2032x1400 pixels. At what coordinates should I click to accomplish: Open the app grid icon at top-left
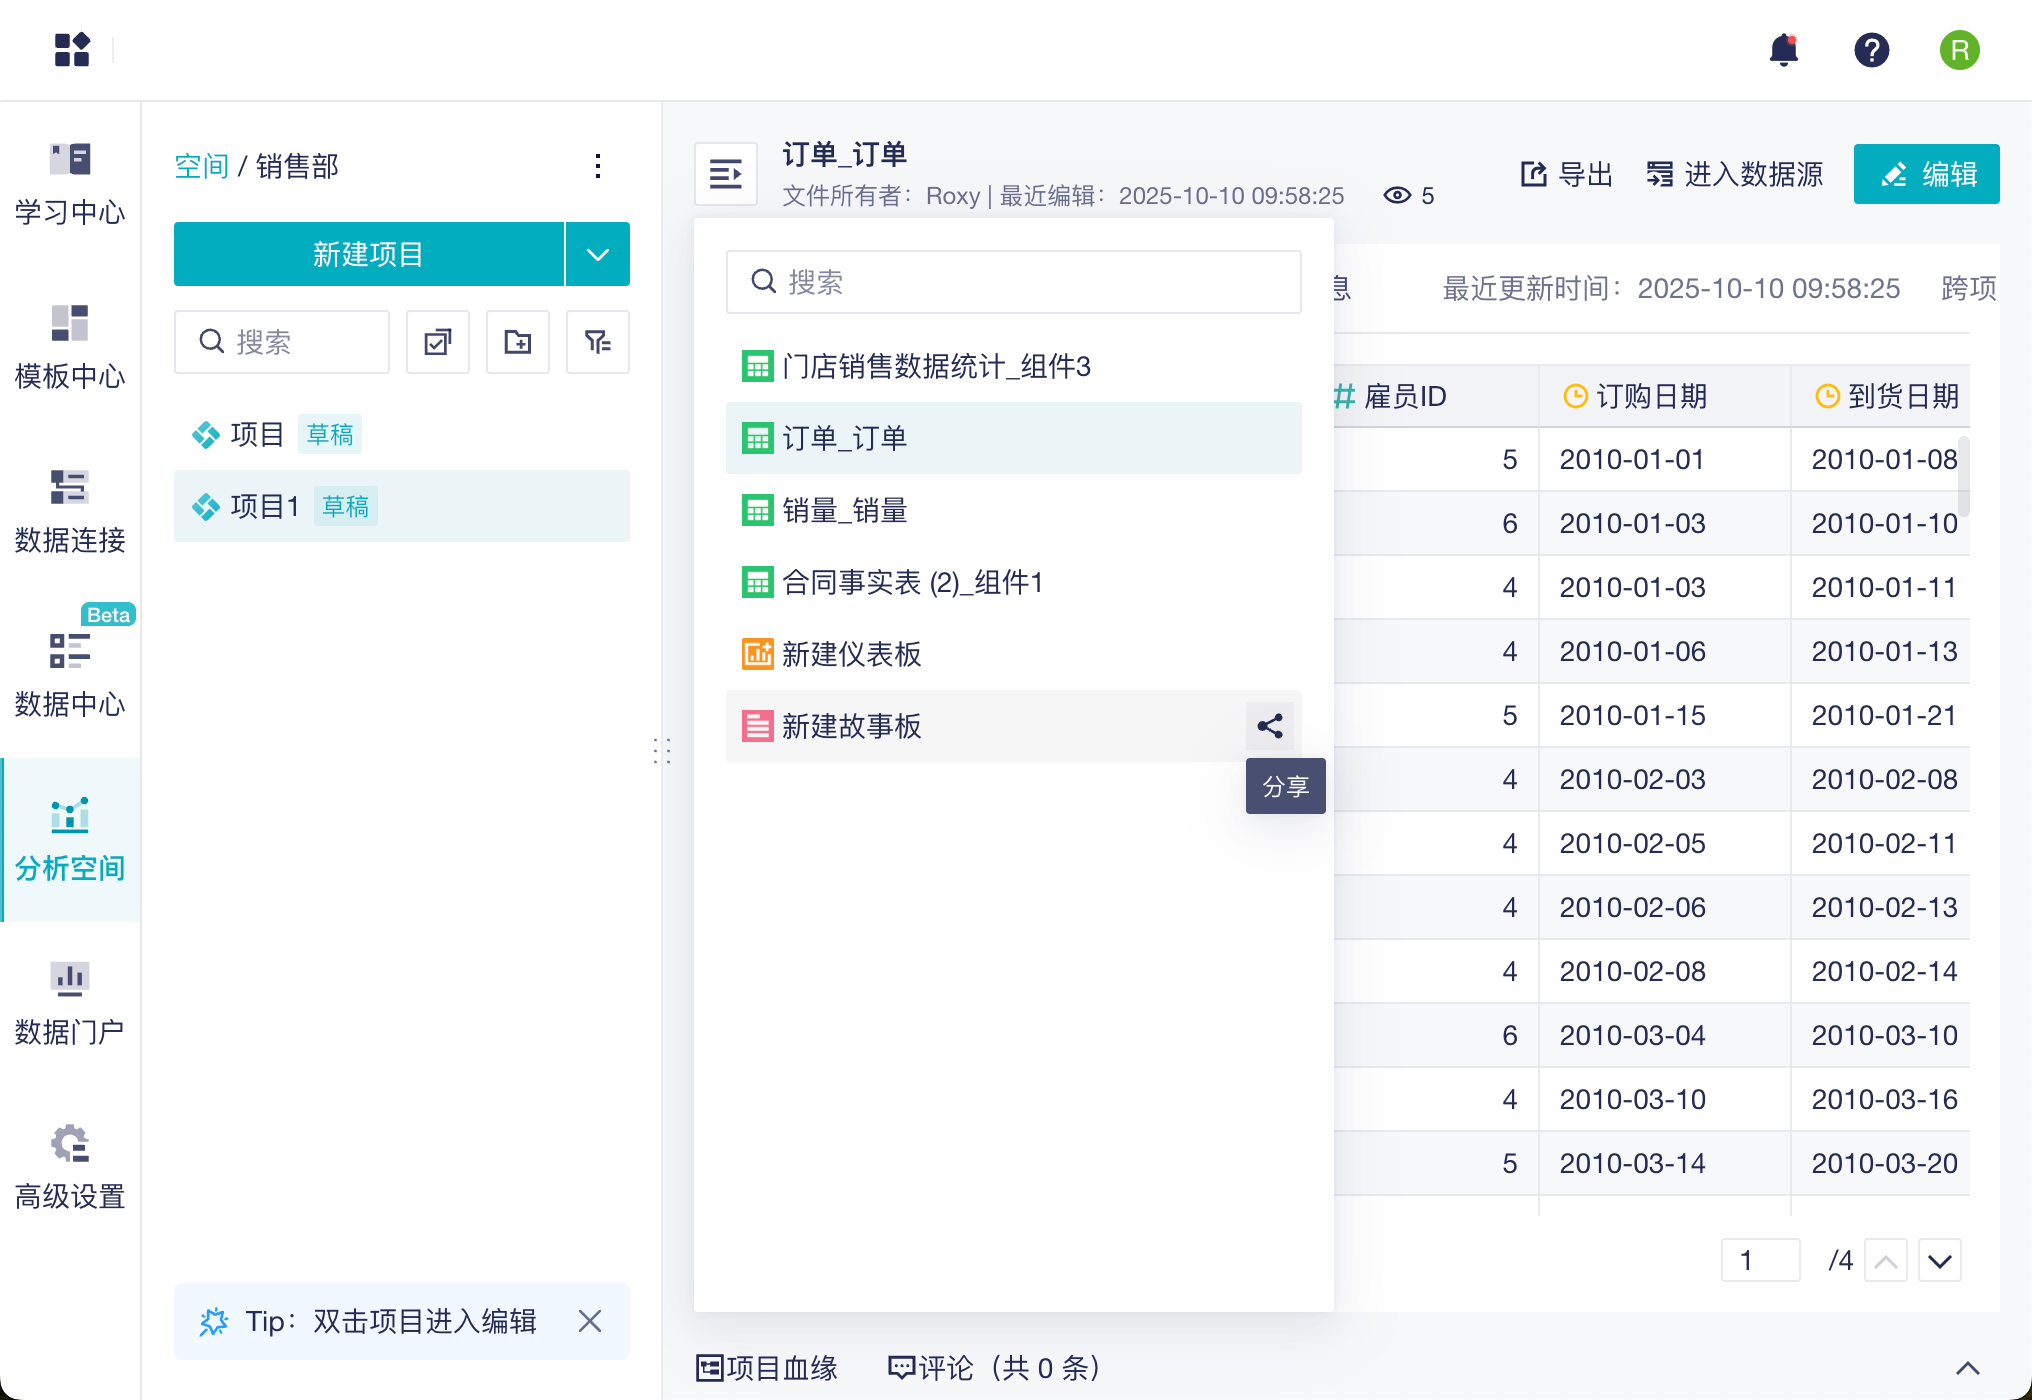[x=72, y=50]
